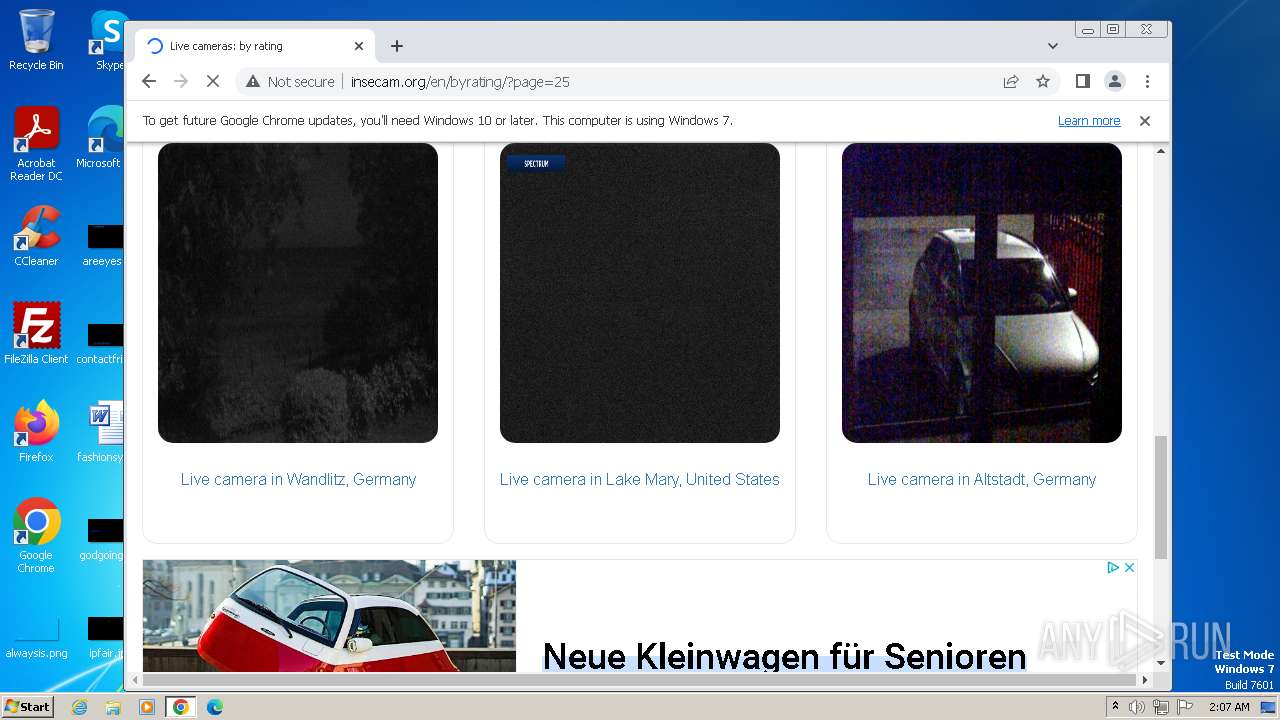Open the Start menu
Screen dimensions: 1280x720
point(27,707)
